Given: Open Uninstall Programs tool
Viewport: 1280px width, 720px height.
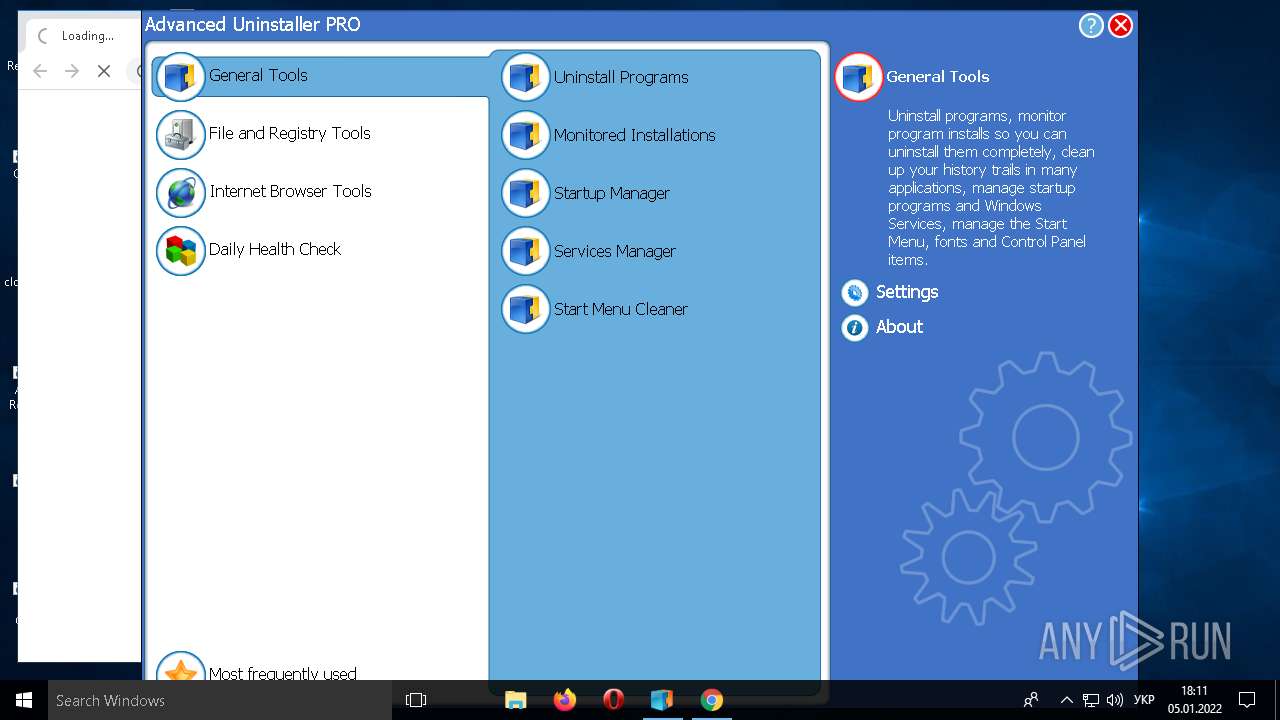Looking at the screenshot, I should click(x=621, y=77).
